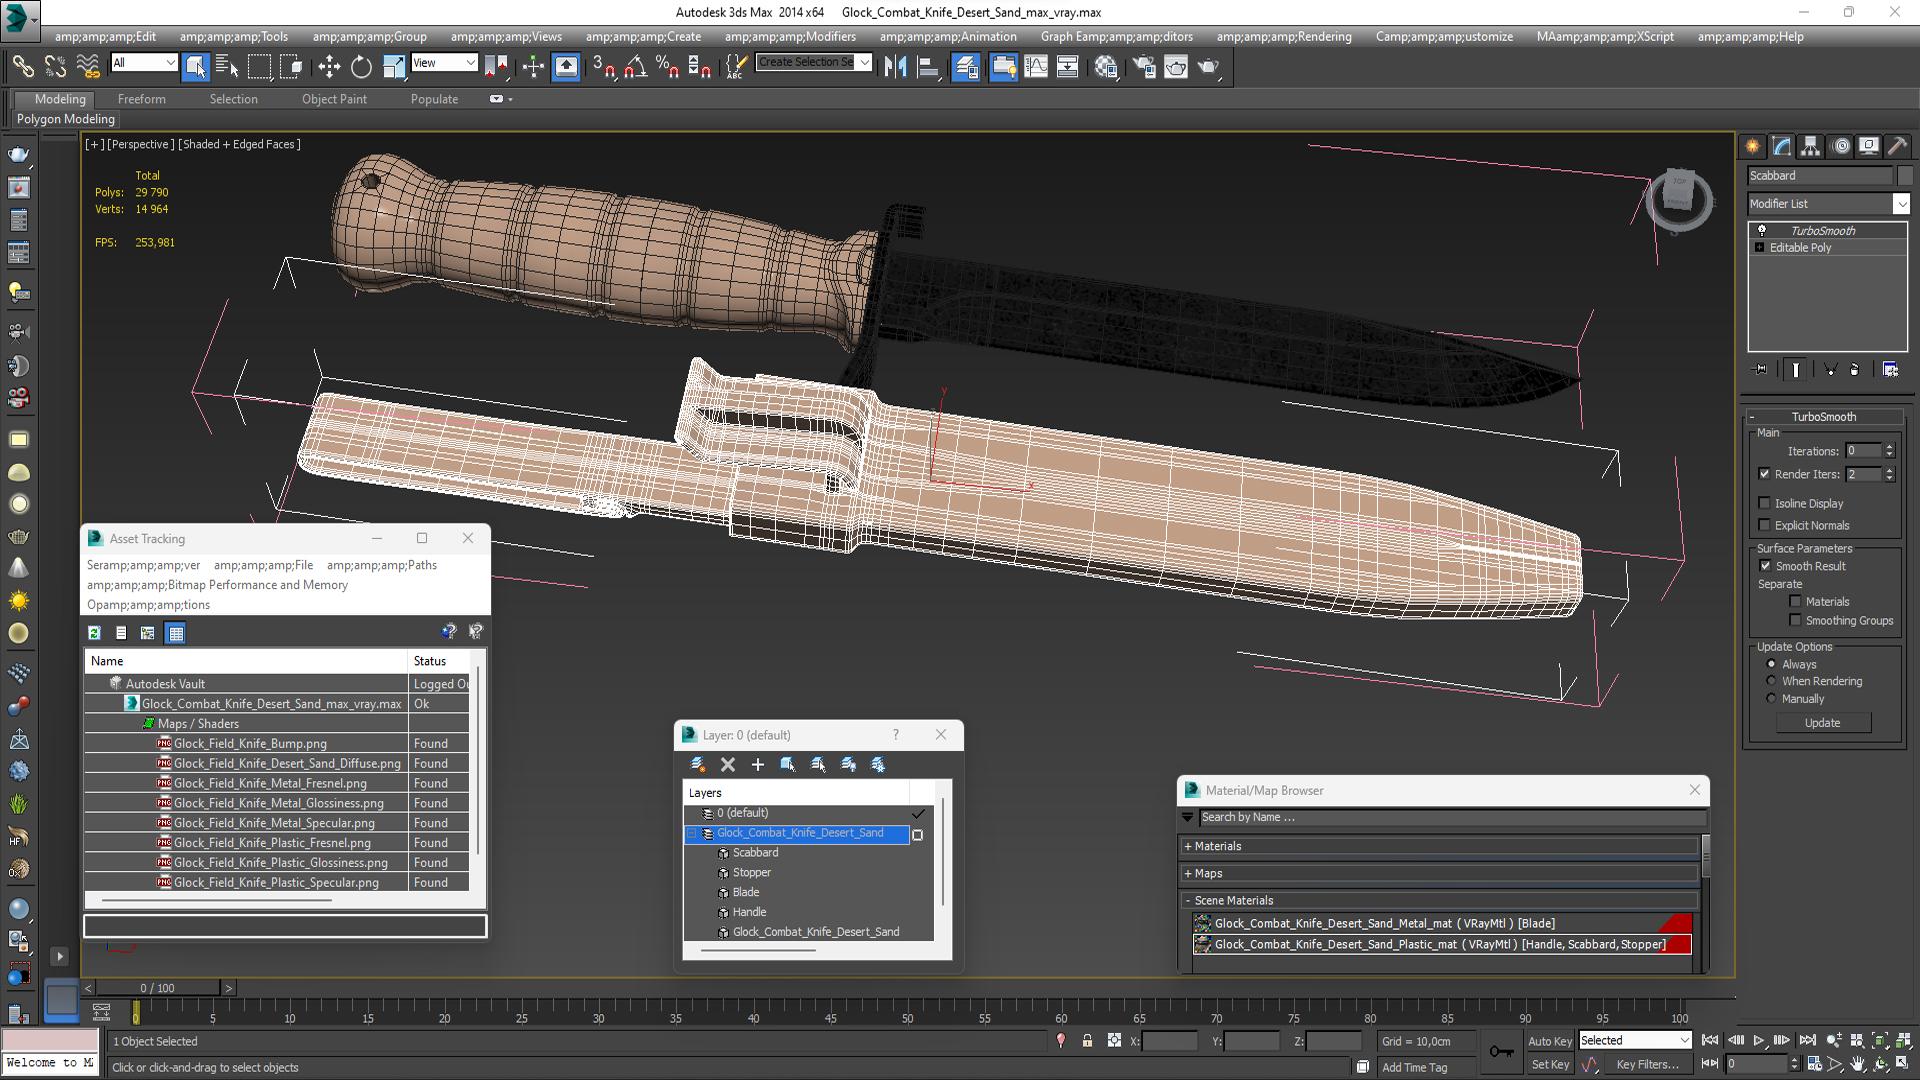Image resolution: width=1920 pixels, height=1080 pixels.
Task: Select Manually update option
Action: 1771,698
